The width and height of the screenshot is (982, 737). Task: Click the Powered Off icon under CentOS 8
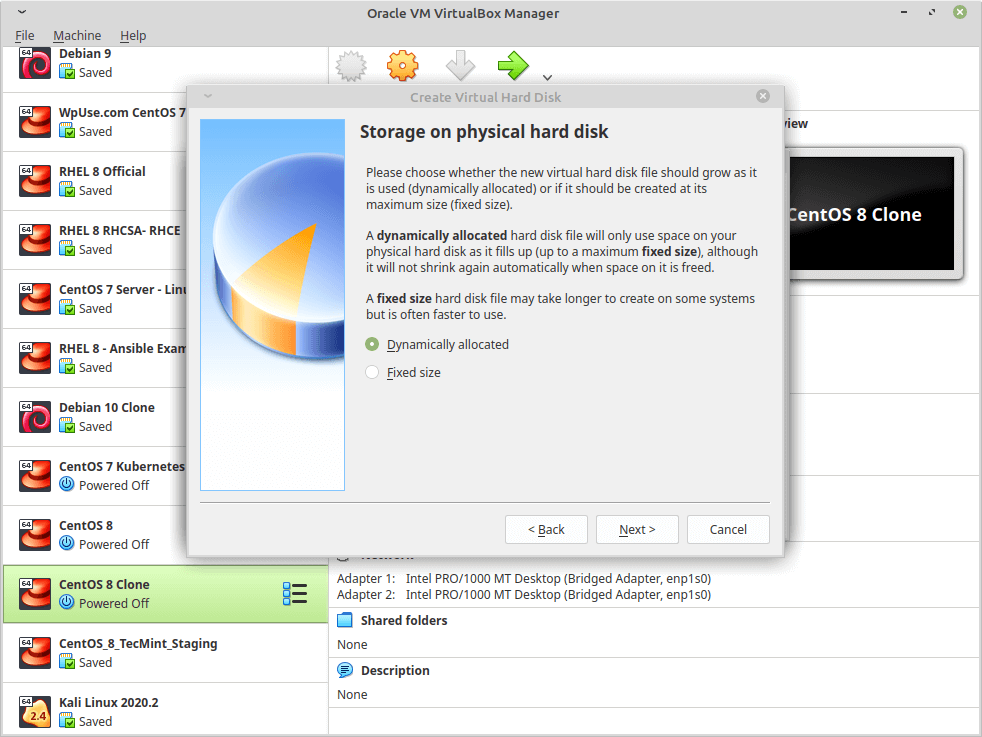tap(67, 544)
